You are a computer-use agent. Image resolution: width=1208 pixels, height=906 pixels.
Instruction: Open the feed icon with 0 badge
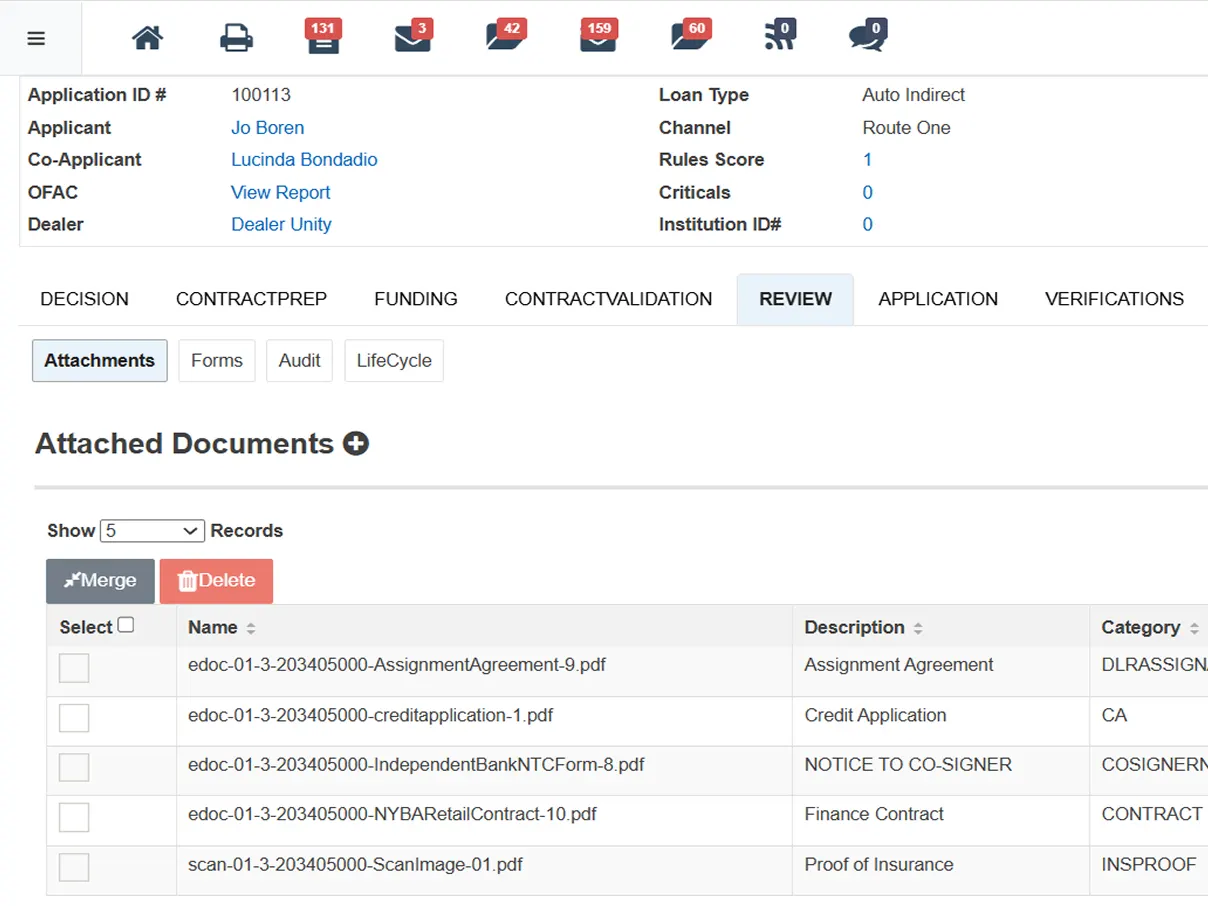click(x=779, y=37)
